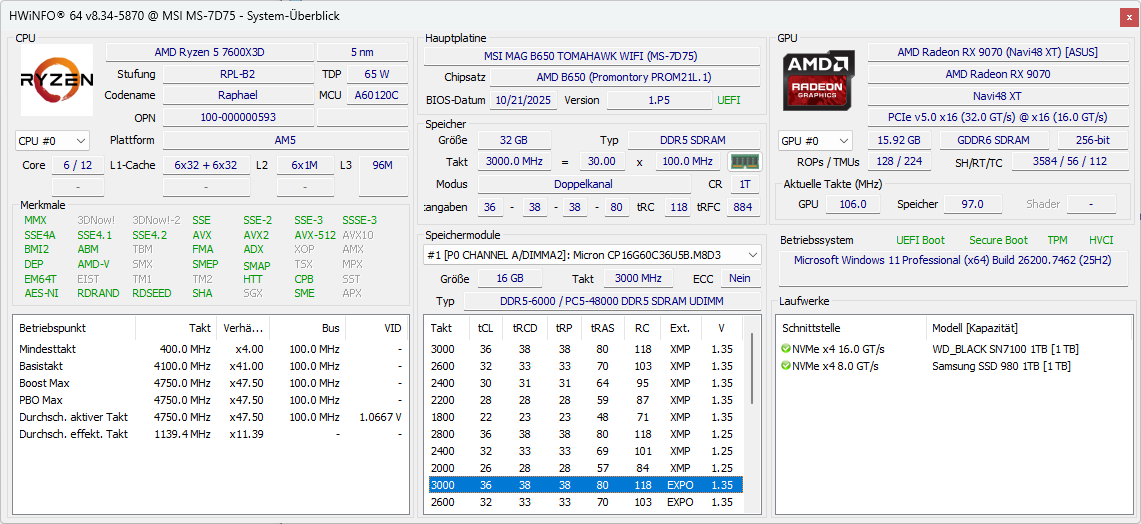
Task: Click the AES-NI feature label
Action: [x=41, y=293]
